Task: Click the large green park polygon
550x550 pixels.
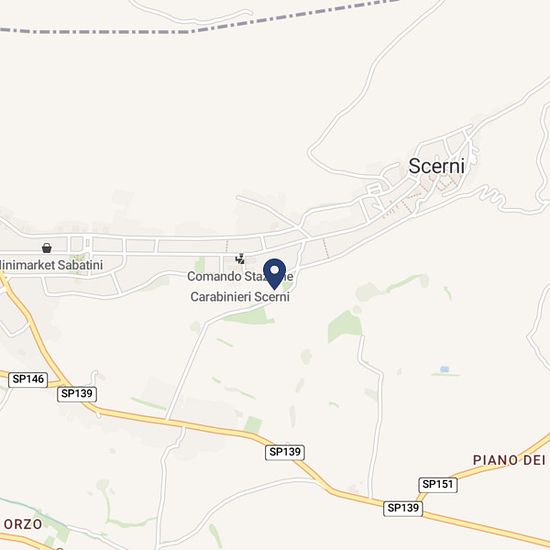Action: tap(345, 326)
